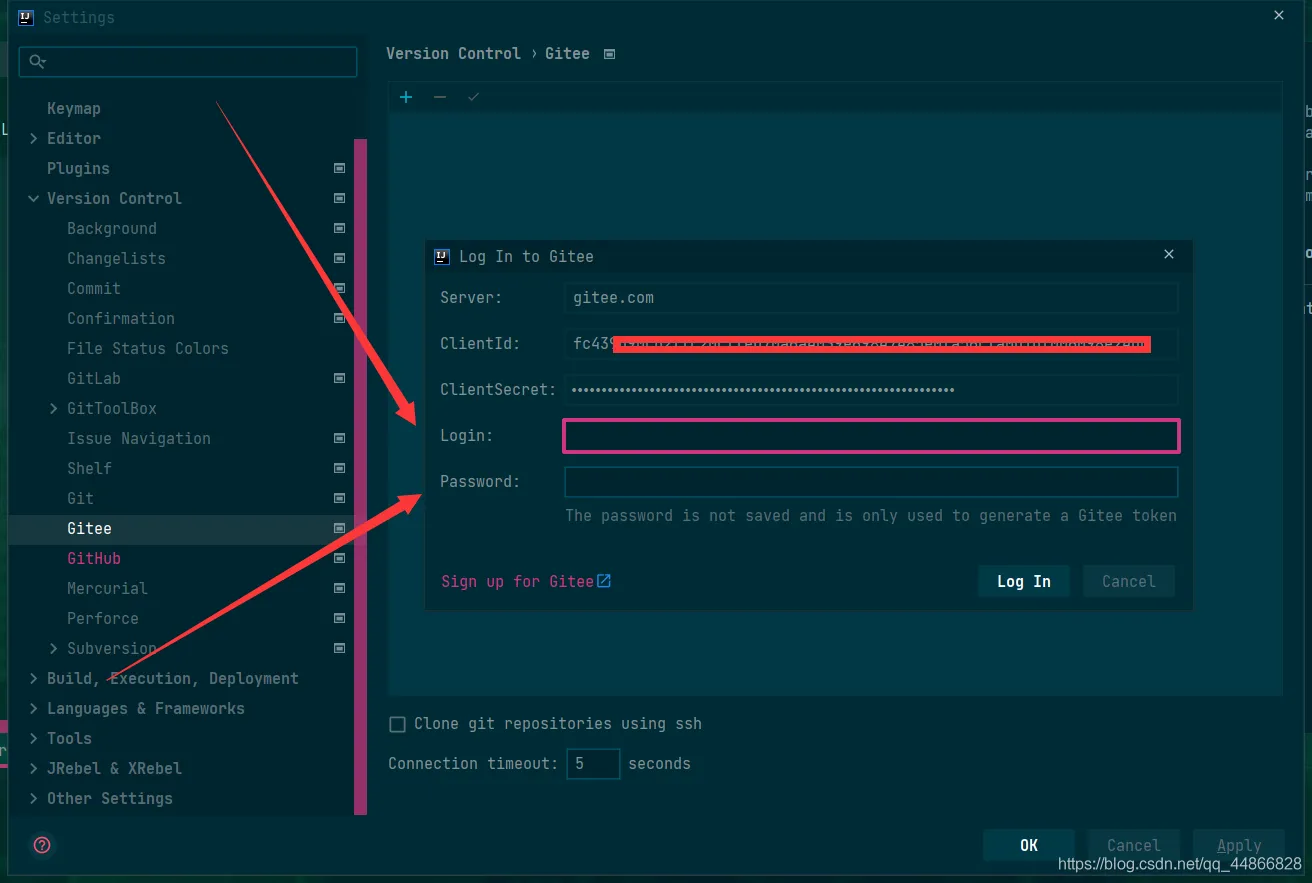Click the Connection timeout value field
Image resolution: width=1312 pixels, height=883 pixels.
tap(593, 764)
